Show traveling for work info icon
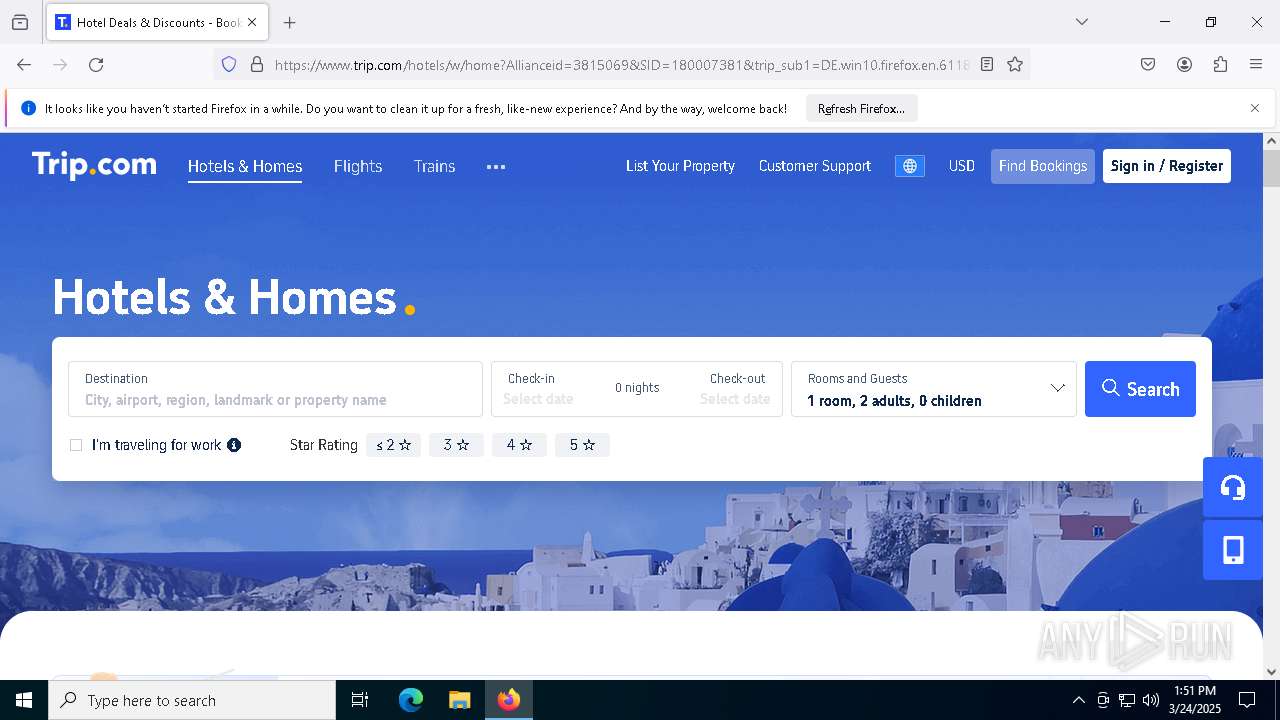The image size is (1280, 720). (x=234, y=445)
